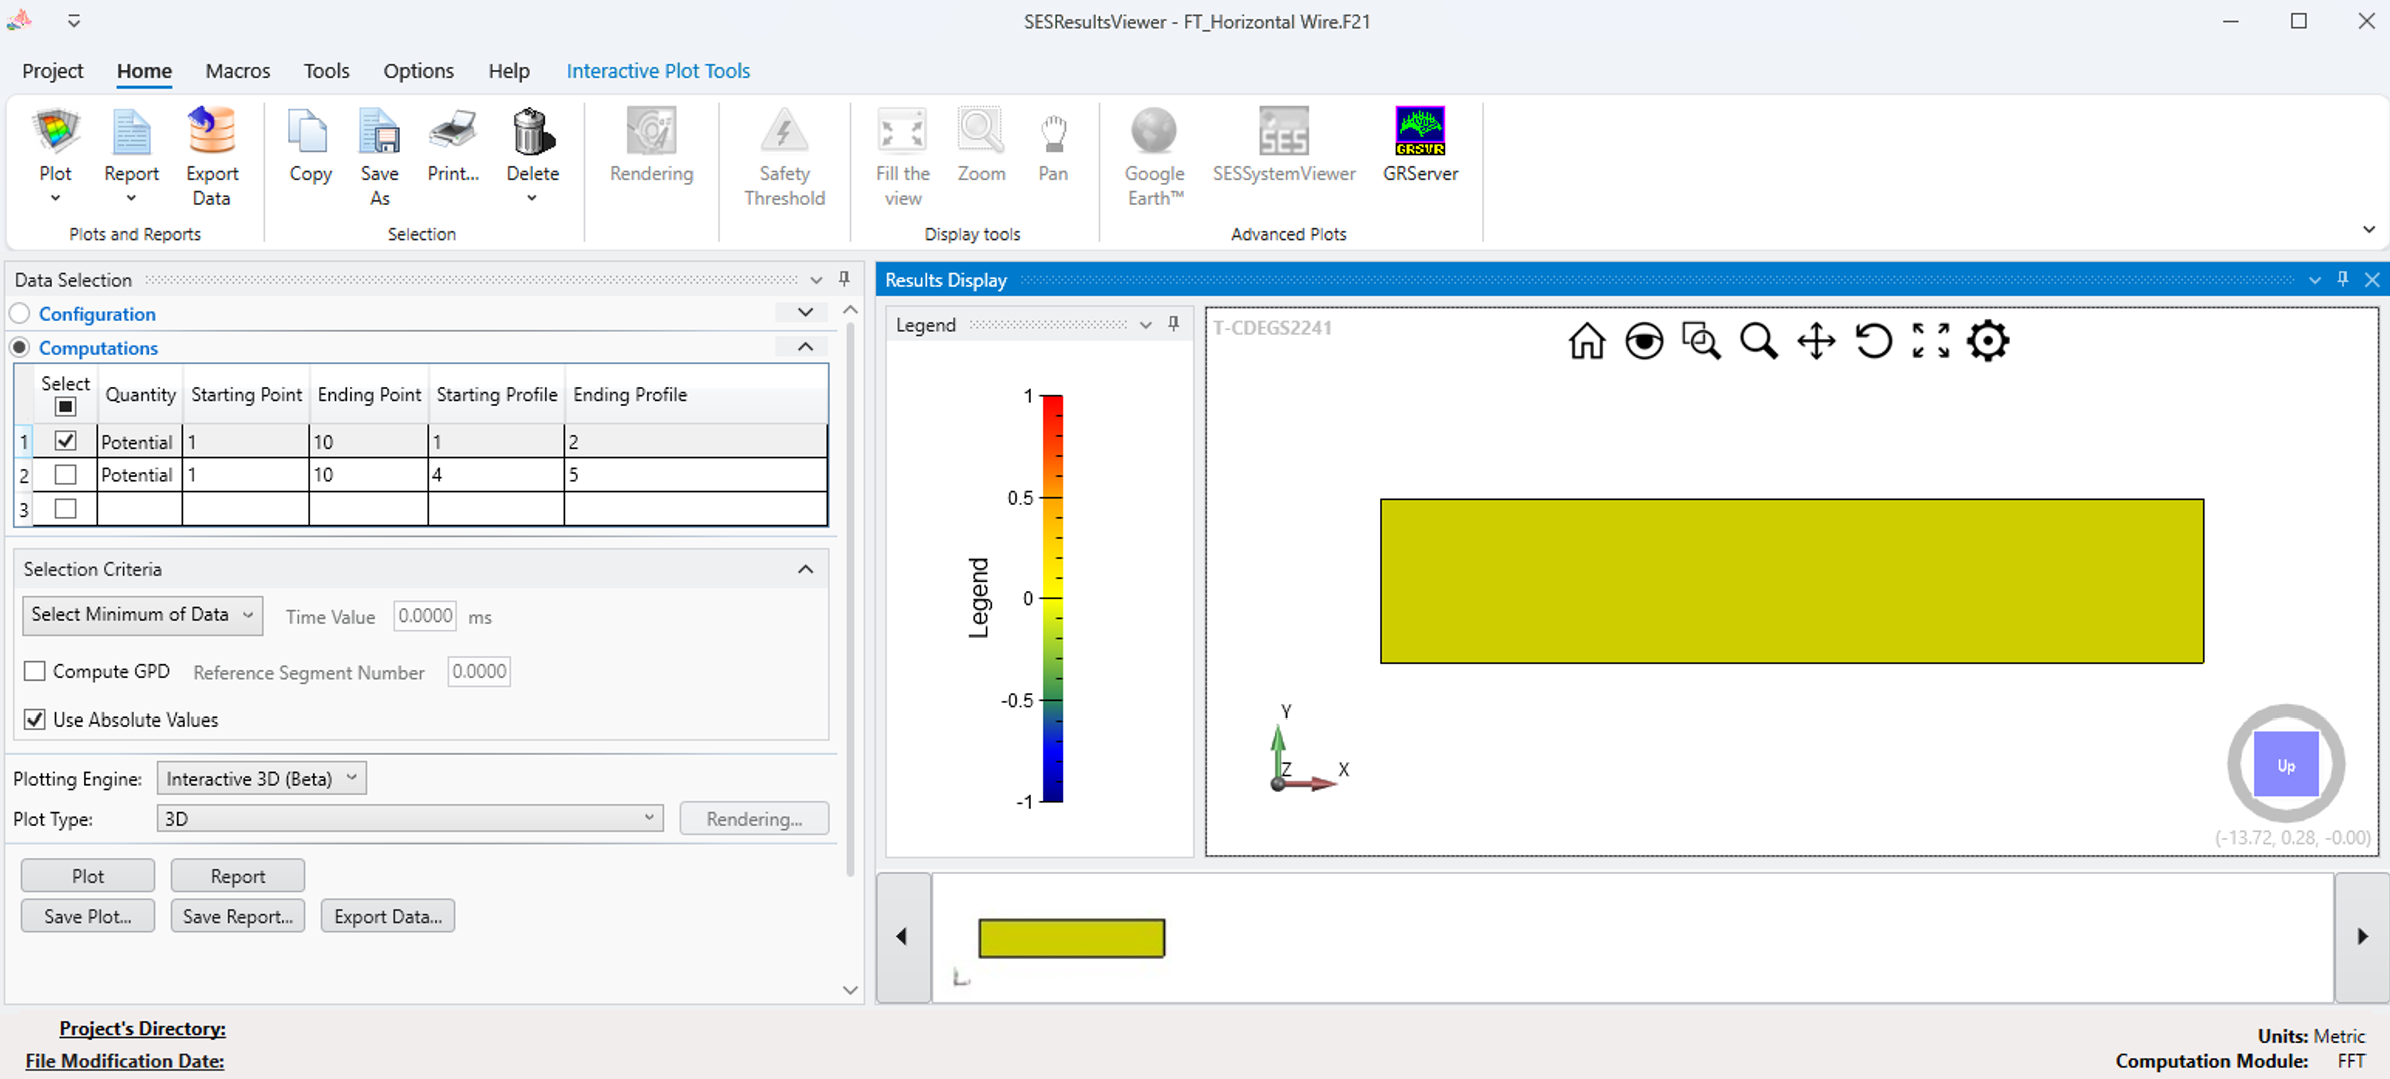
Task: Expand the Configuration section chevron
Action: (805, 313)
